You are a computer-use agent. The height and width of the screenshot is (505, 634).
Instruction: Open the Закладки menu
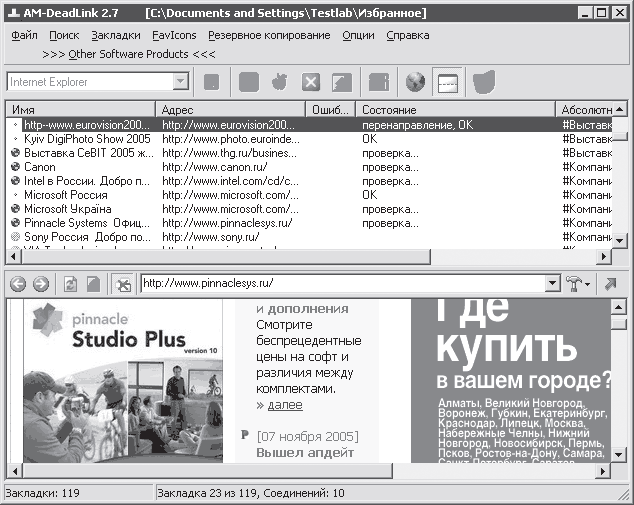(x=116, y=36)
